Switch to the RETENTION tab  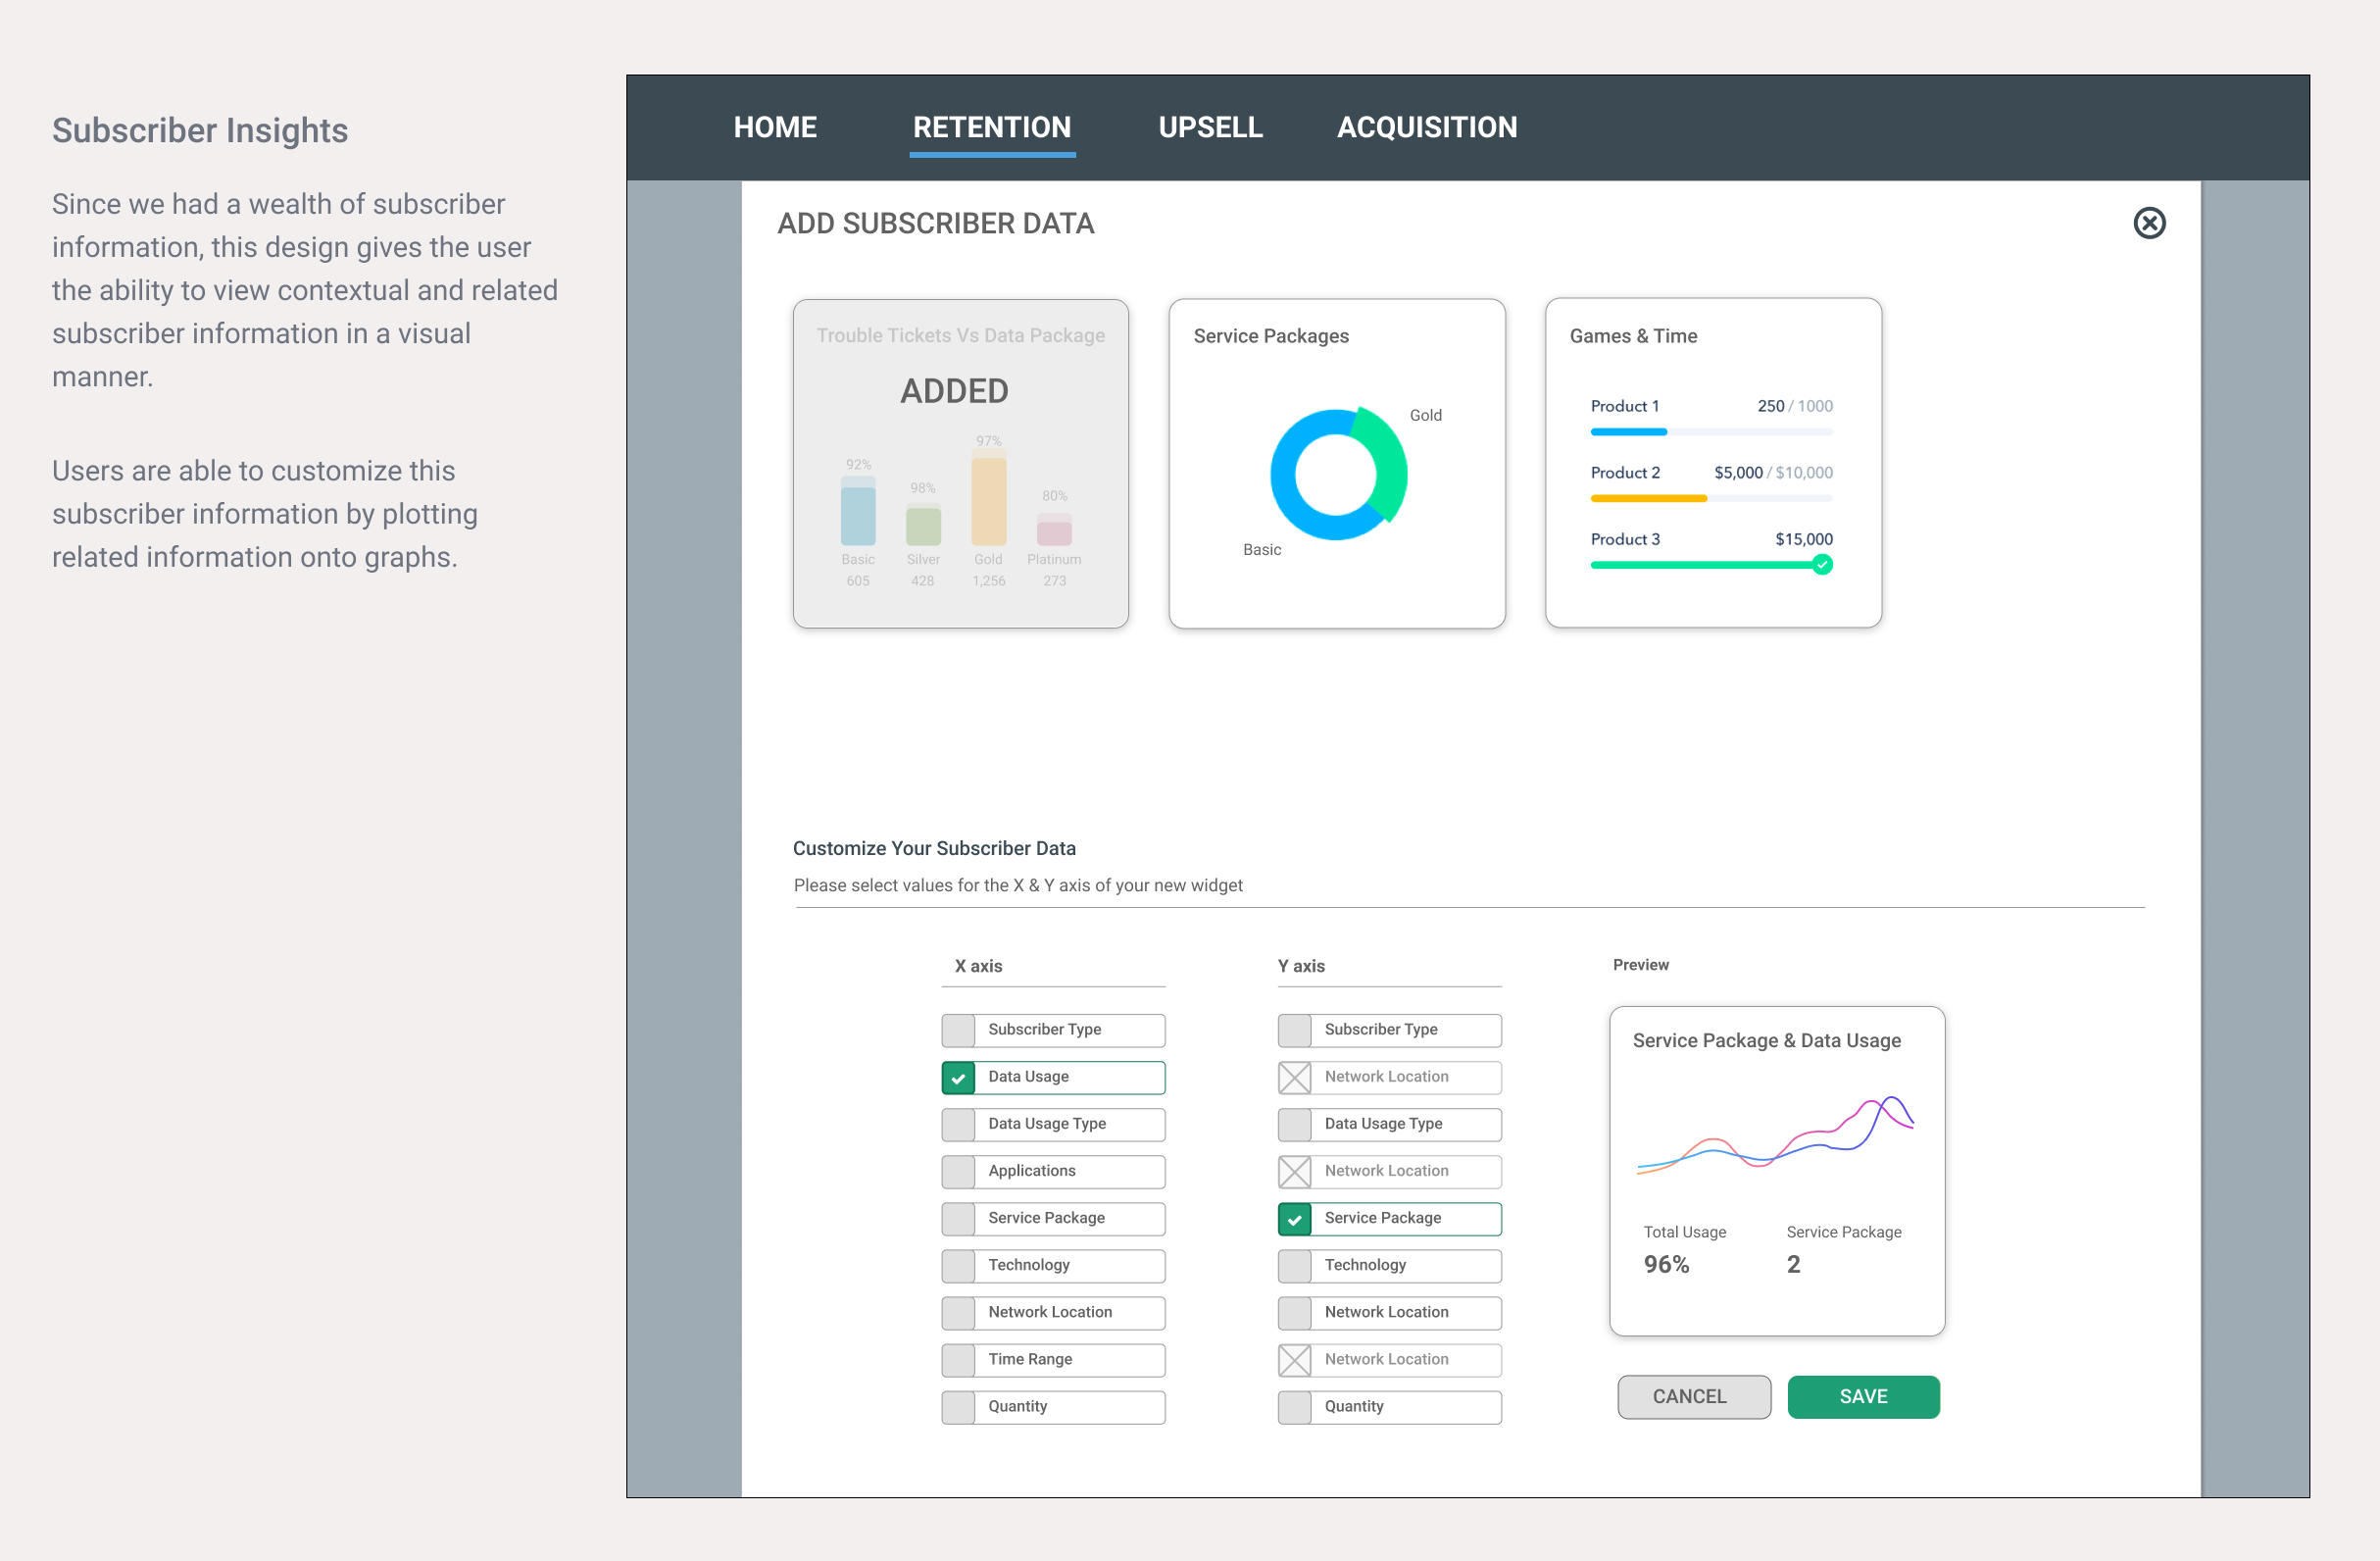tap(991, 127)
